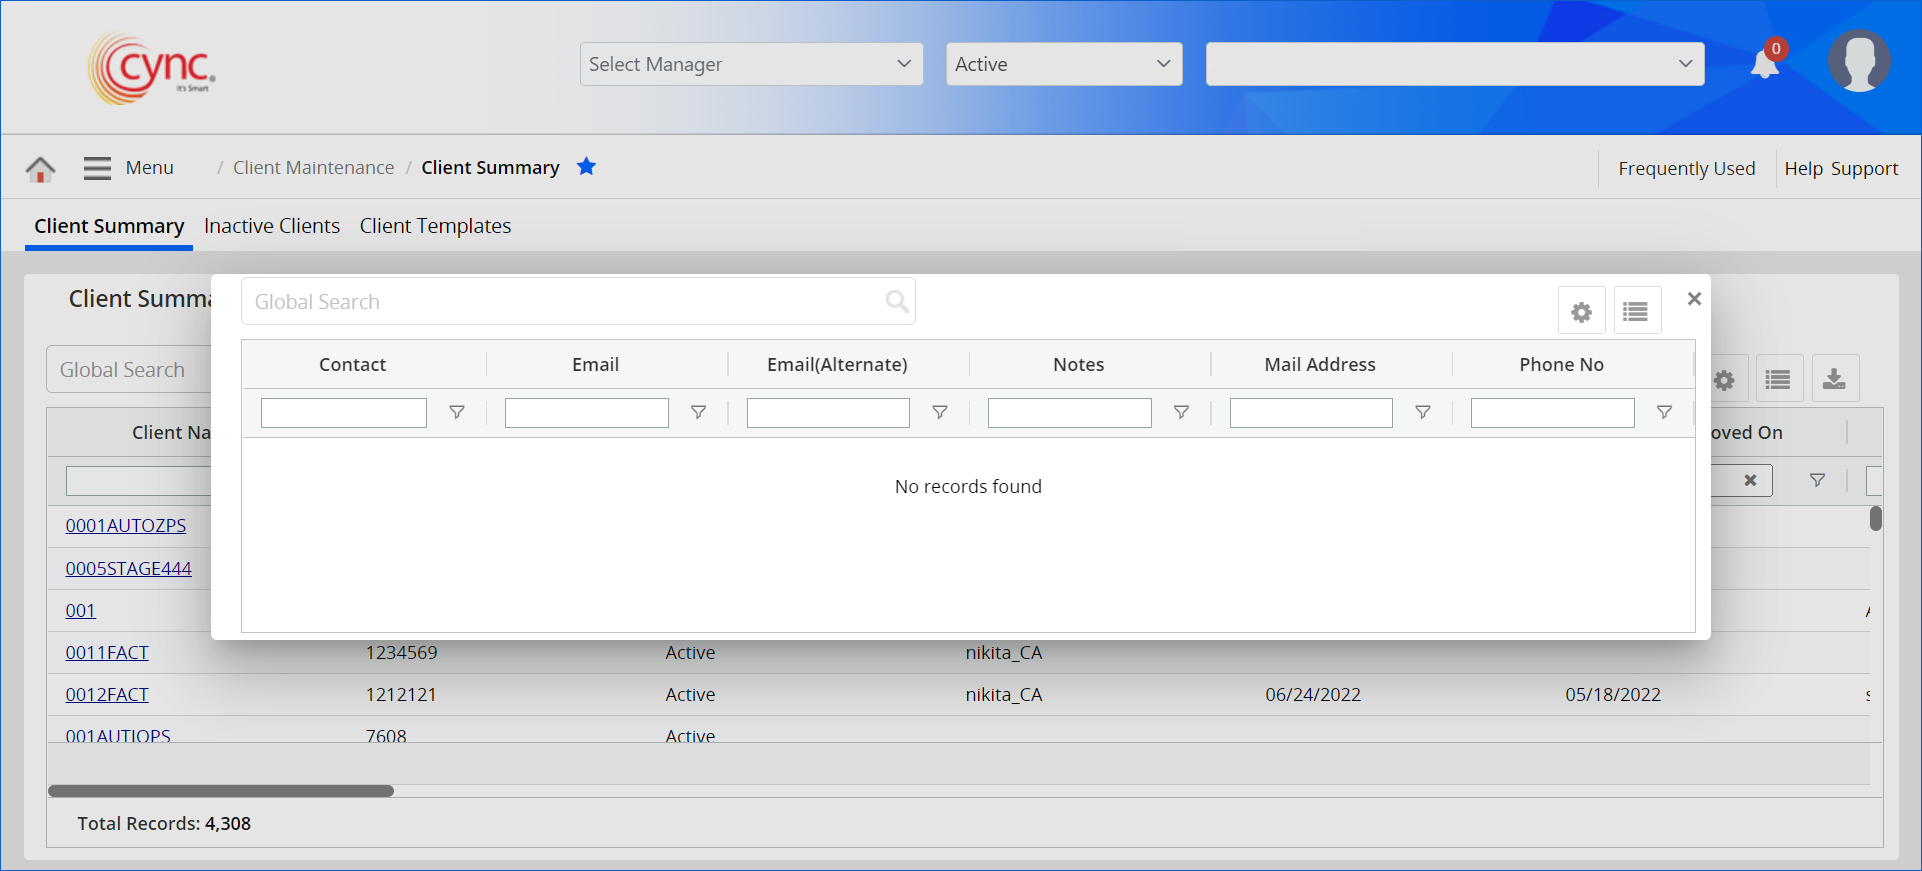
Task: Expand the empty client selector dropdown
Action: pos(1454,64)
